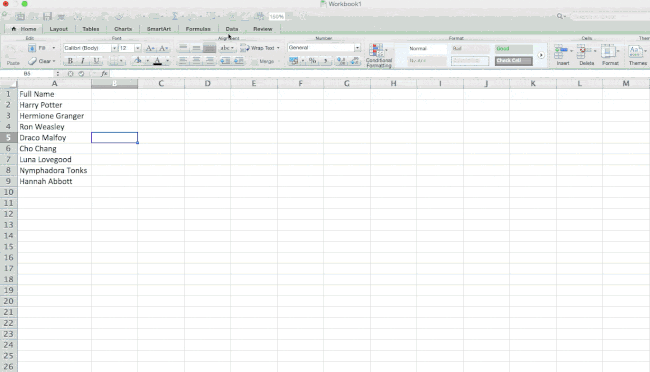The height and width of the screenshot is (372, 650).
Task: Toggle Italic formatting
Action: 82,61
